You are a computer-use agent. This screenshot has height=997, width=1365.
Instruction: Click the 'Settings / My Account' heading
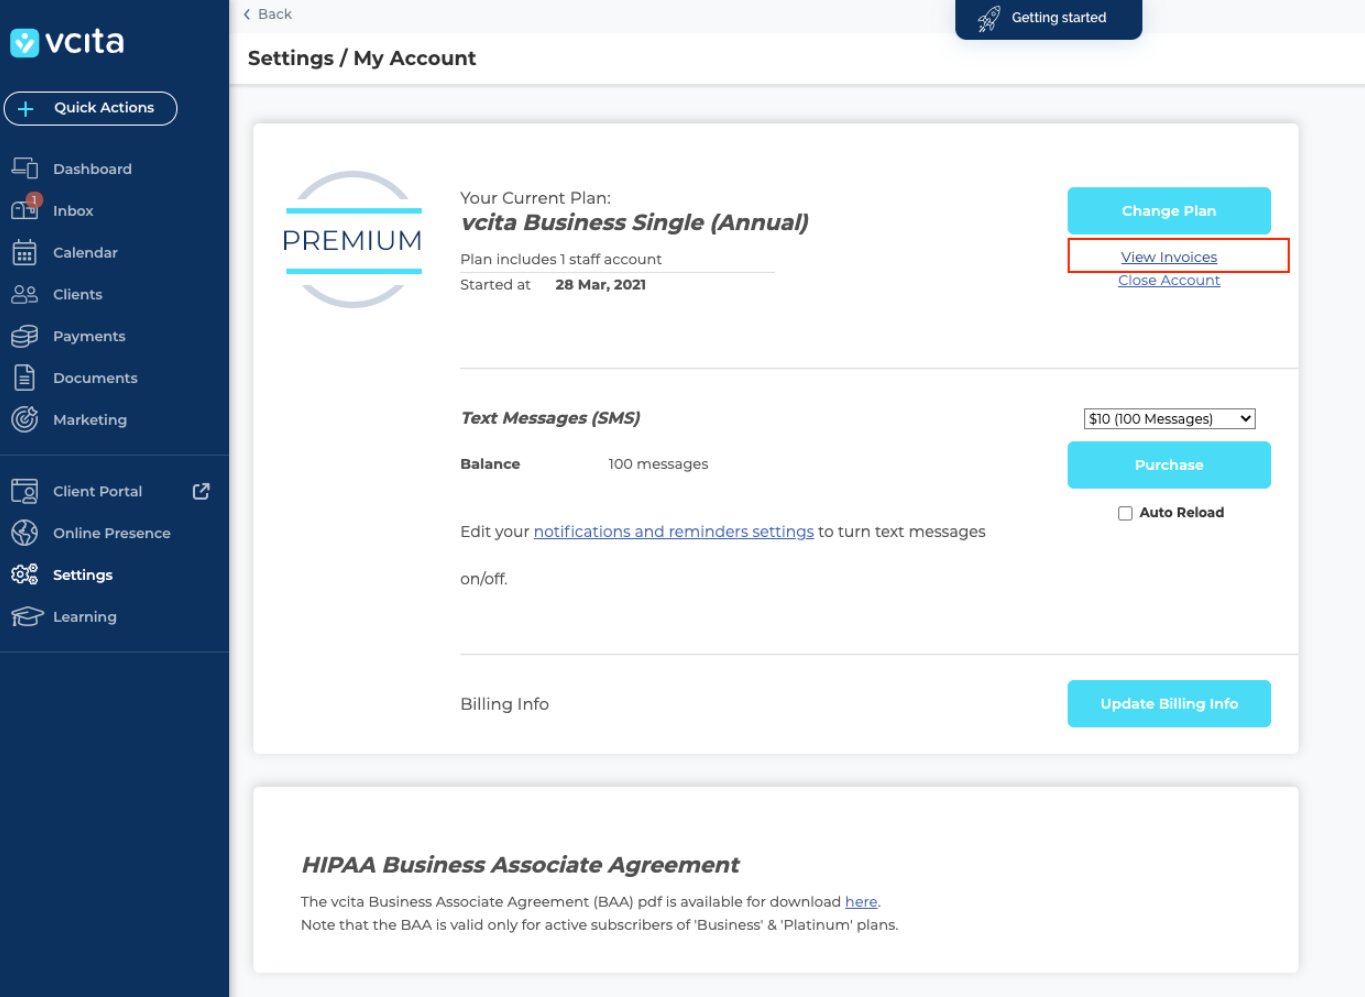362,58
